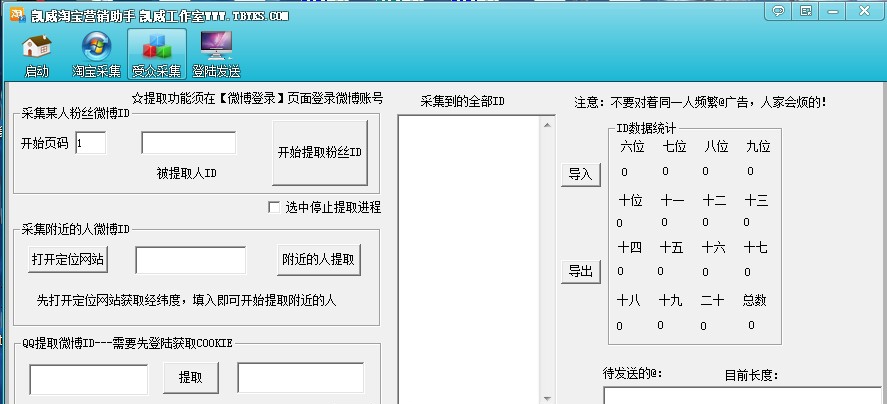Click the 导入 button

tap(580, 175)
